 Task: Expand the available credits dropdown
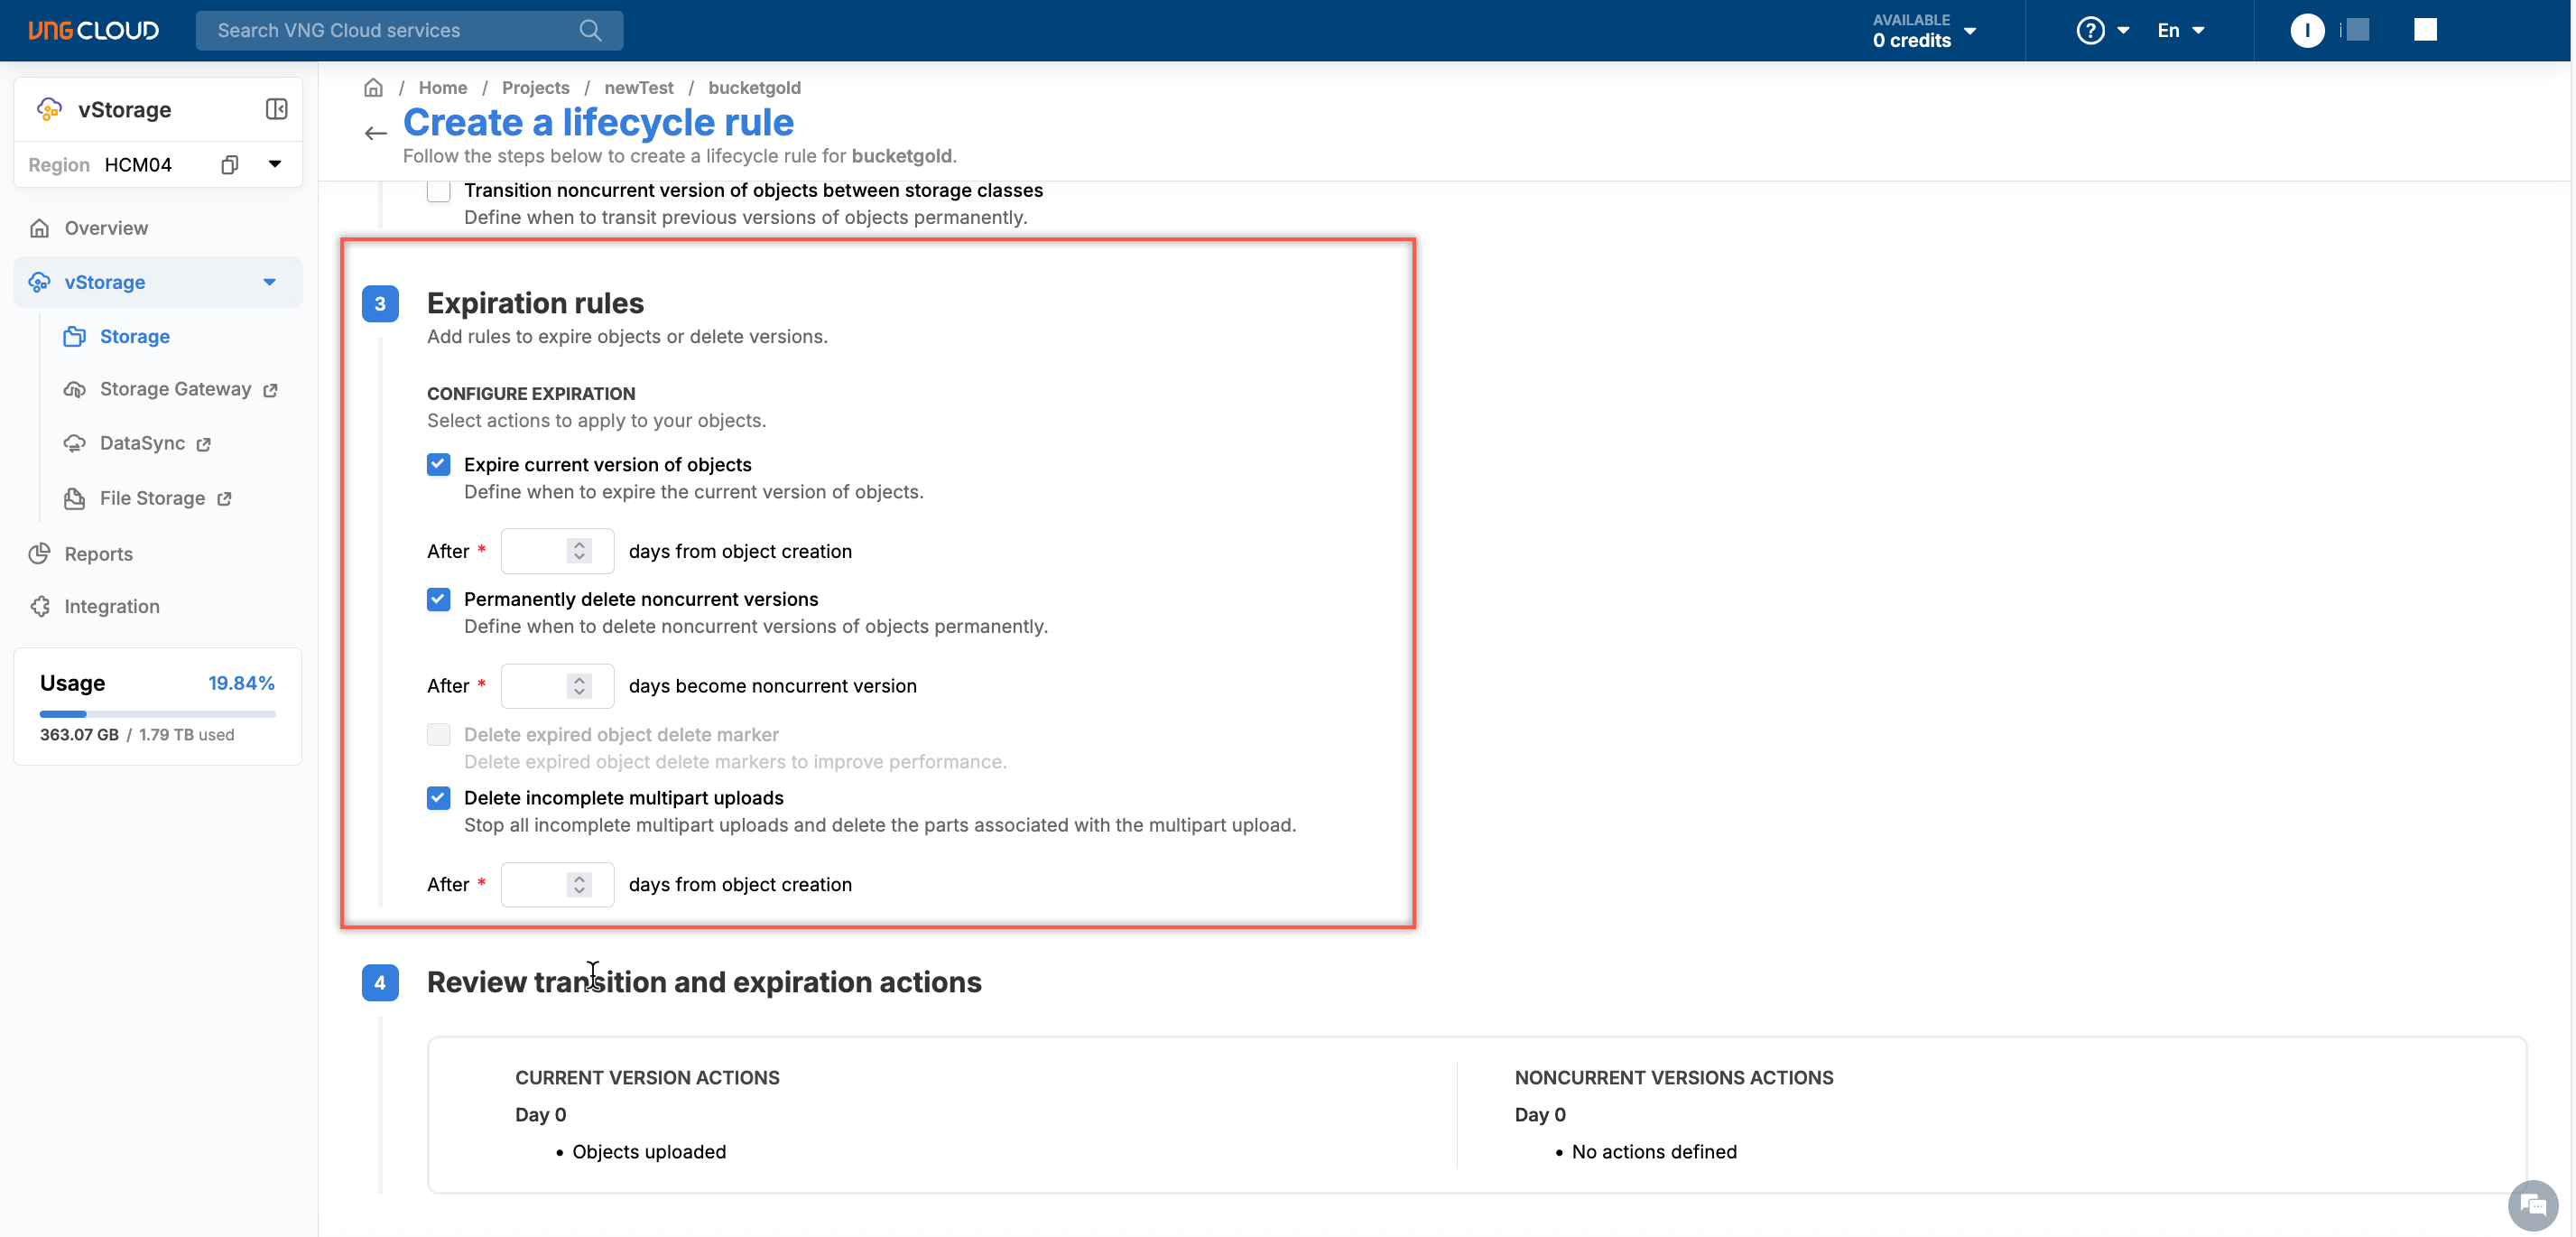1969,30
